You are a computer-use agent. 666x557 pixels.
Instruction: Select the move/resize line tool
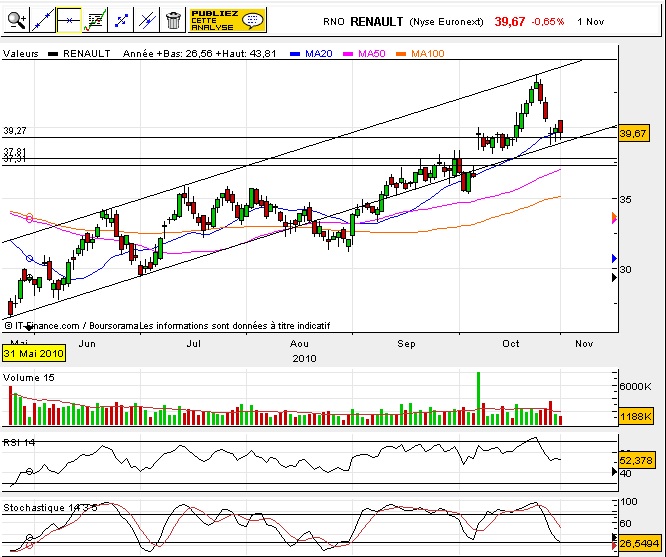pyautogui.click(x=121, y=20)
